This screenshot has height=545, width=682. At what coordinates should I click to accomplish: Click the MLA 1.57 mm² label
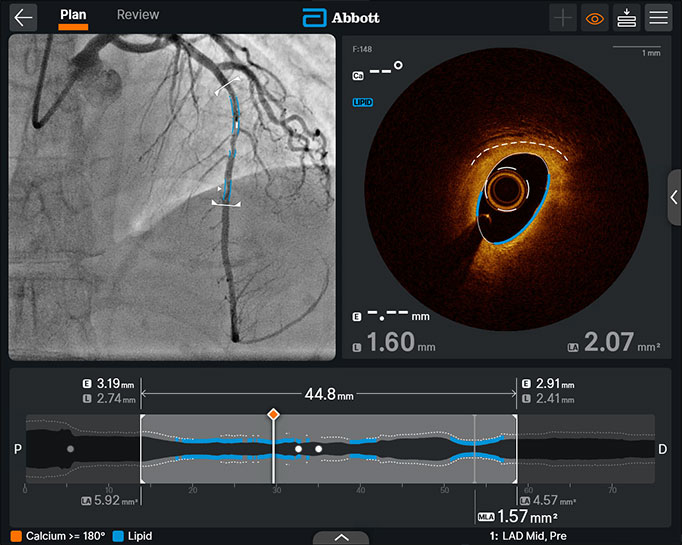518,517
